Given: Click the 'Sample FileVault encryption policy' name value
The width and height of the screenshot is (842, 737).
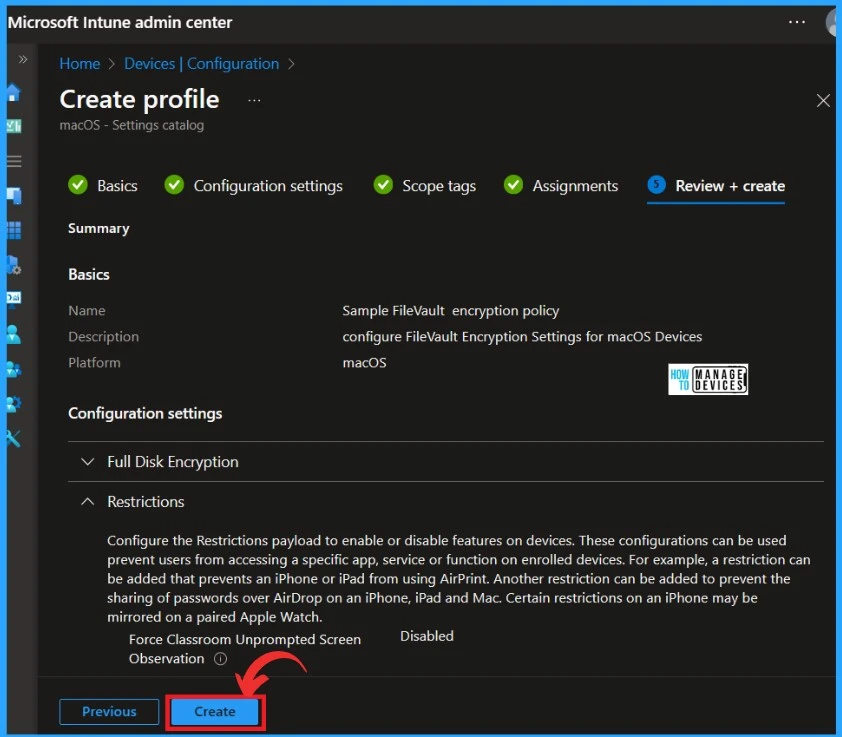Looking at the screenshot, I should coord(451,311).
